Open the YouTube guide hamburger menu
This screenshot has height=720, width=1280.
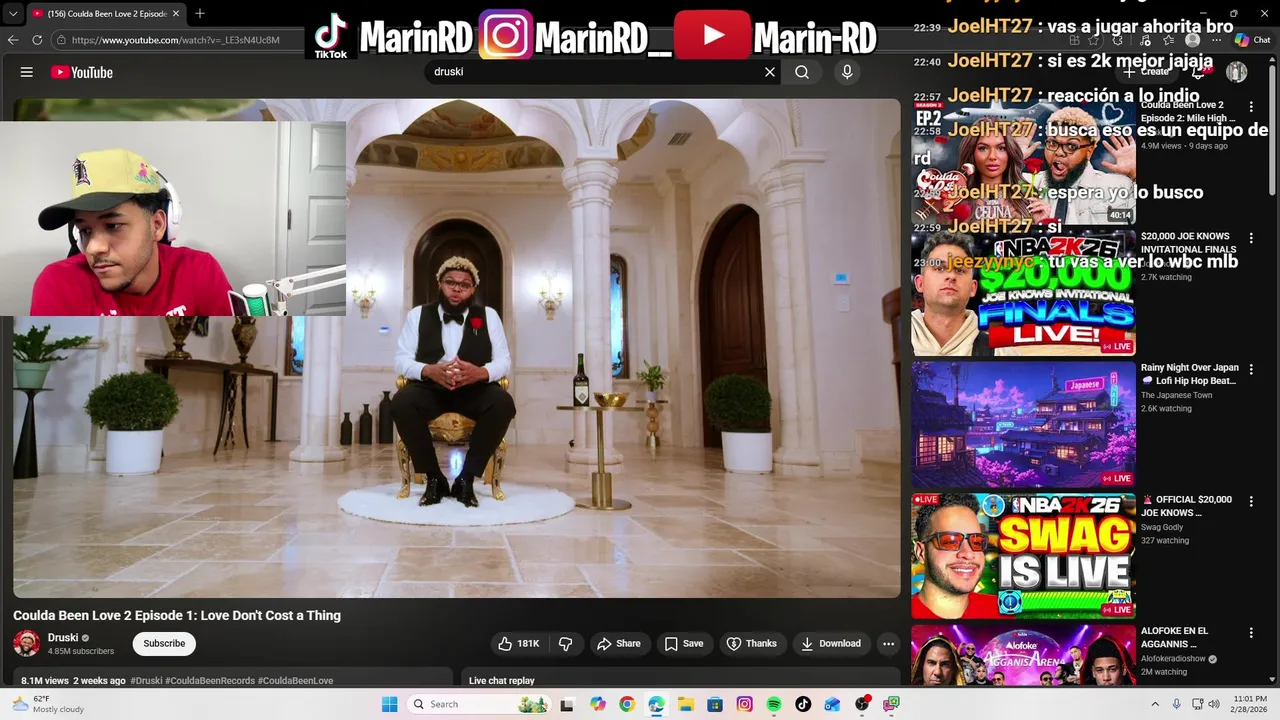[27, 72]
